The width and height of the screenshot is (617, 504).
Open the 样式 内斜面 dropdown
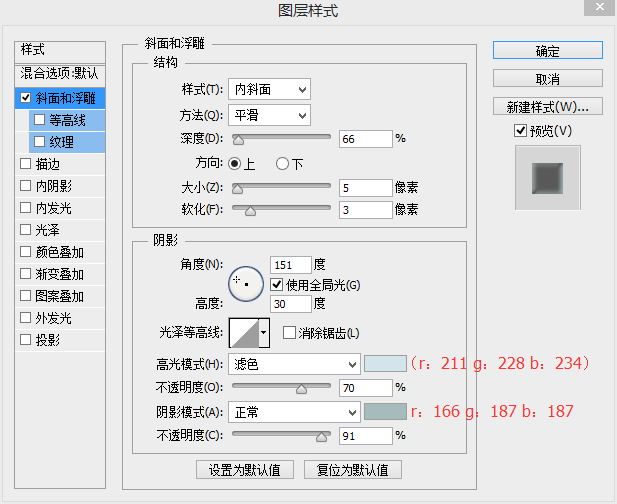(269, 90)
